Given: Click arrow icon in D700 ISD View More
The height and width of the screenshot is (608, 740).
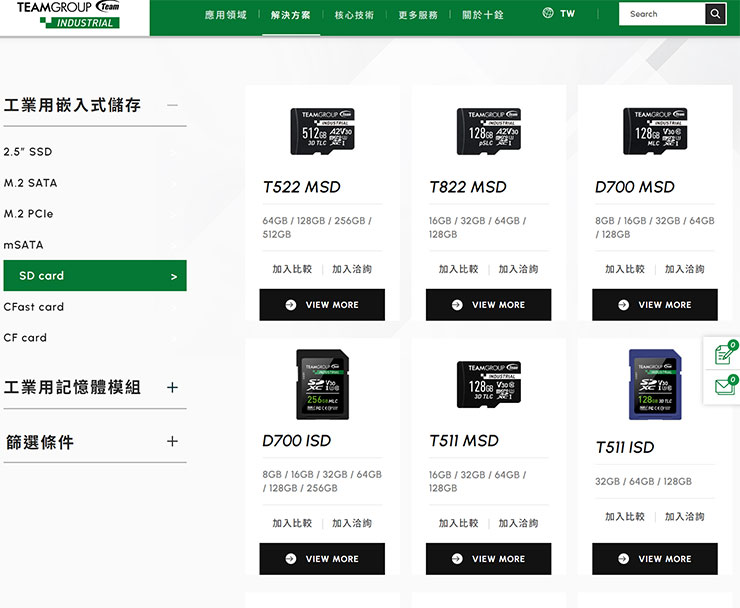Looking at the screenshot, I should click(x=291, y=559).
